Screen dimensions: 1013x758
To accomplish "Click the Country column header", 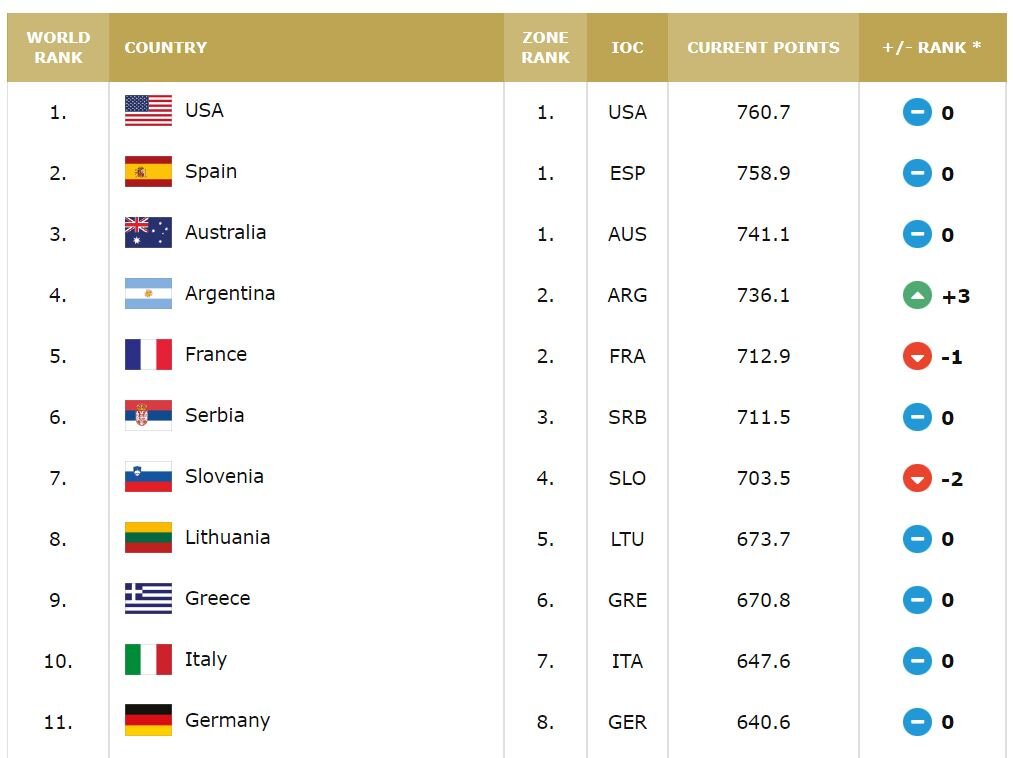I will (x=166, y=48).
